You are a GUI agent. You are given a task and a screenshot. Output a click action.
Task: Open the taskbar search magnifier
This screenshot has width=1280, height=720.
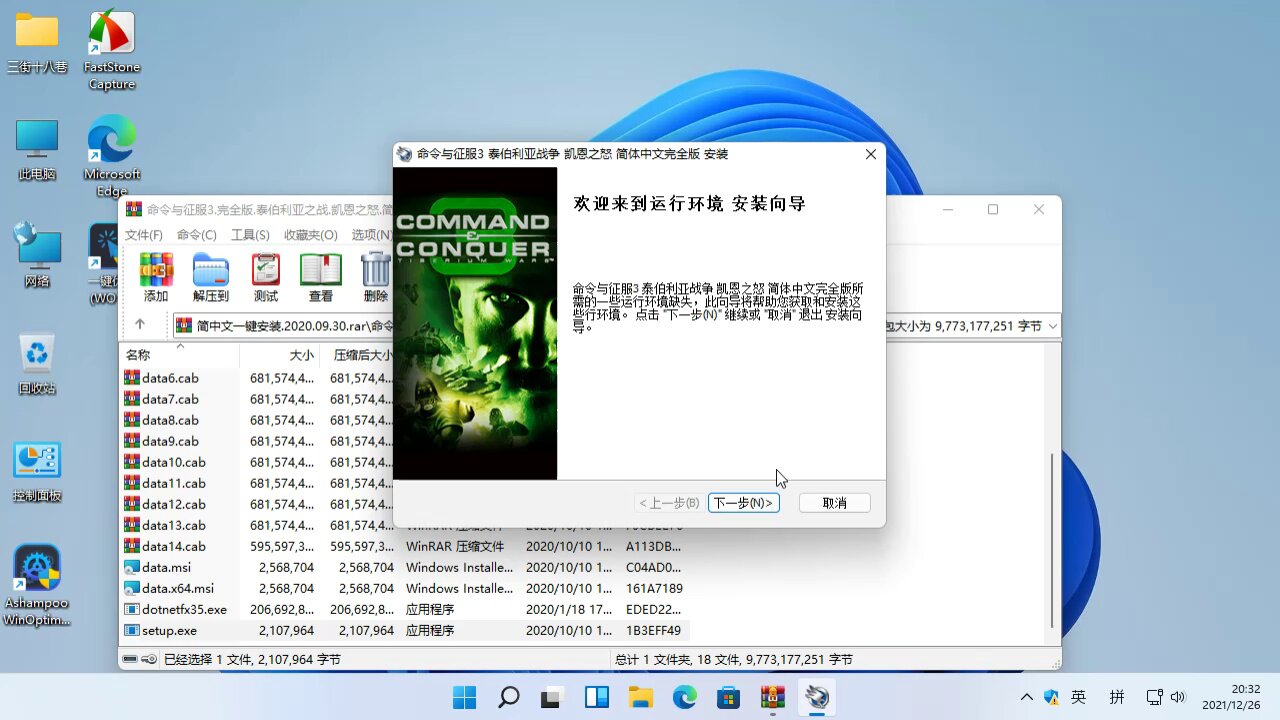point(509,697)
